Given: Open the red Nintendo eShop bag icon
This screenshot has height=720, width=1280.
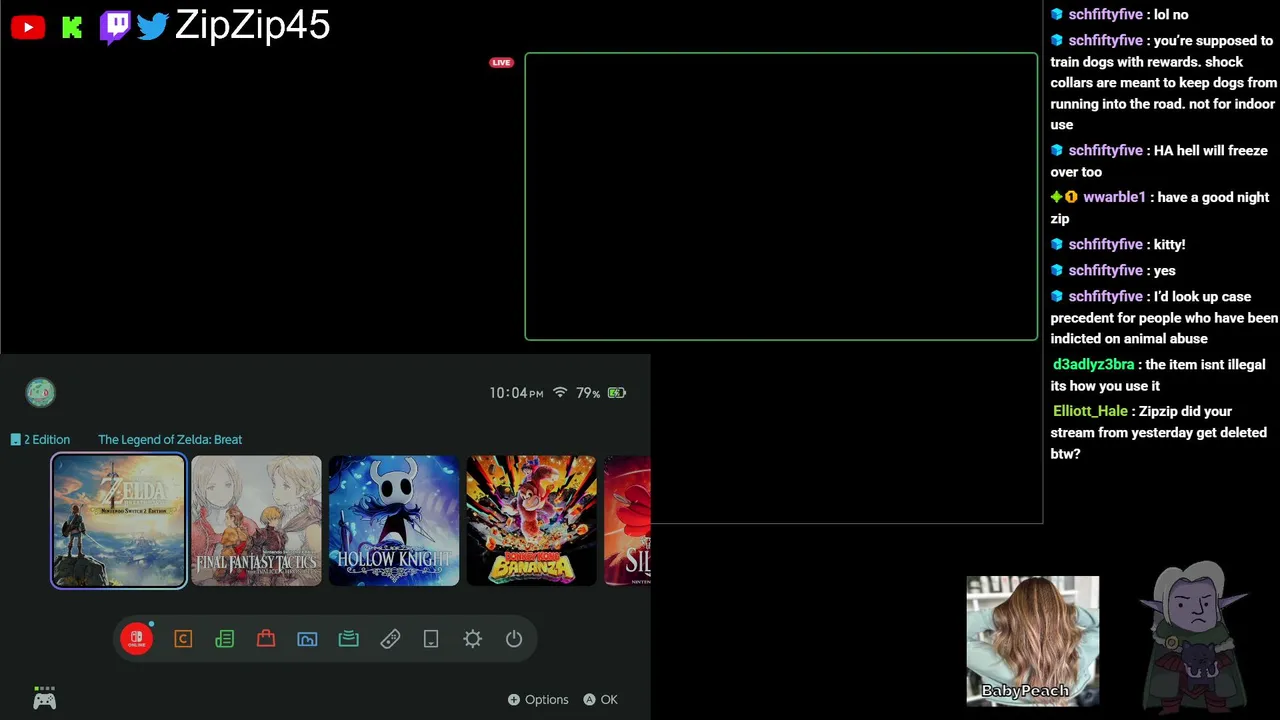Looking at the screenshot, I should 266,639.
